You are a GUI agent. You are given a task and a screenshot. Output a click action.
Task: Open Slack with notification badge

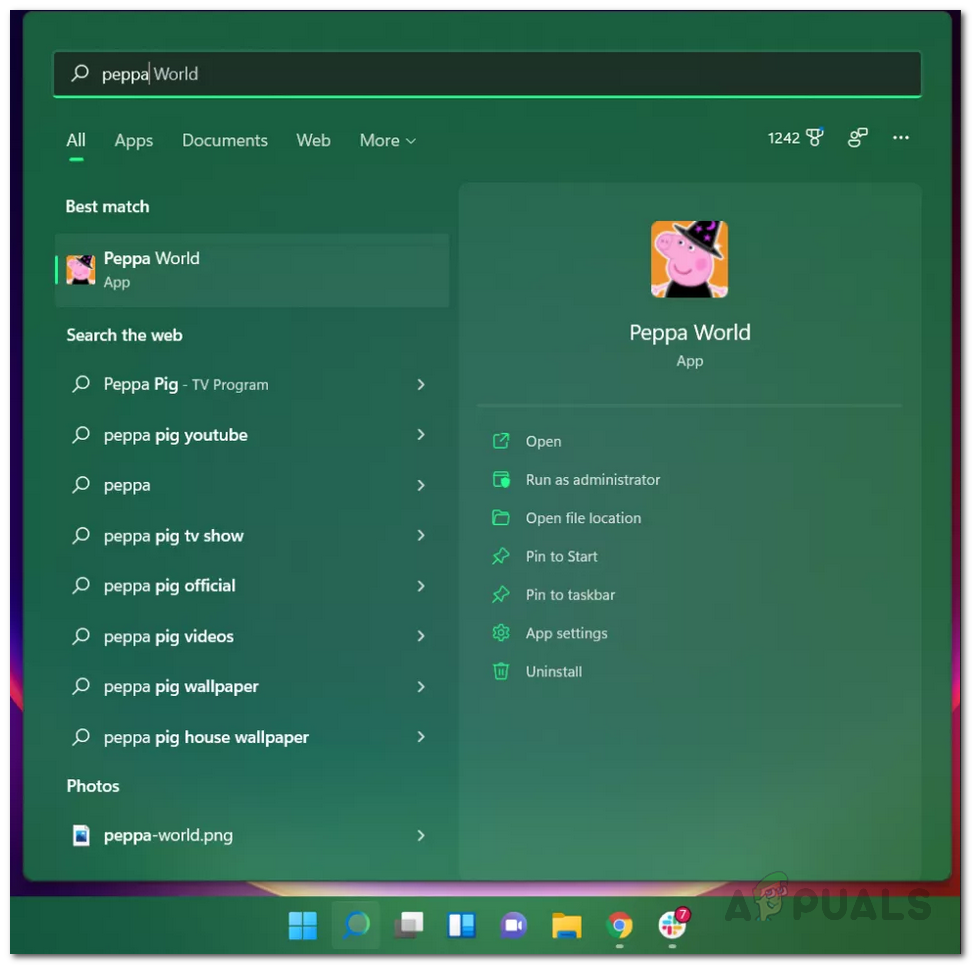(673, 924)
